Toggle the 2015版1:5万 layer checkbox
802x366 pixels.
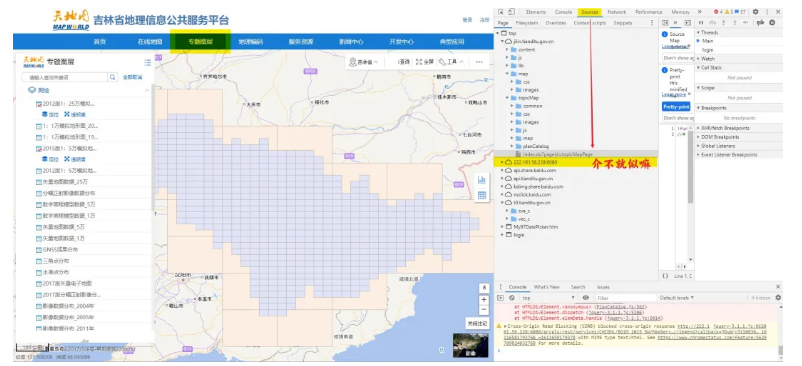coord(38,149)
